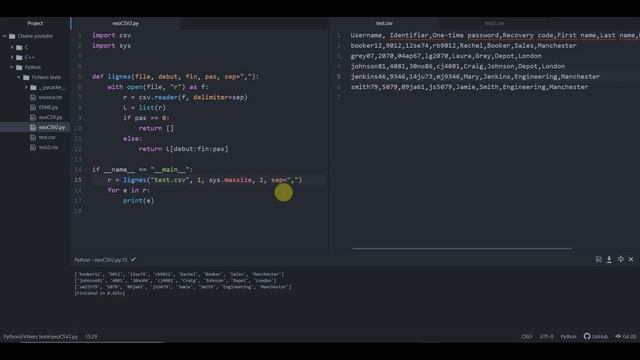The image size is (640, 360).
Task: Click the output line containing 'Jamie'
Action: click(x=183, y=287)
